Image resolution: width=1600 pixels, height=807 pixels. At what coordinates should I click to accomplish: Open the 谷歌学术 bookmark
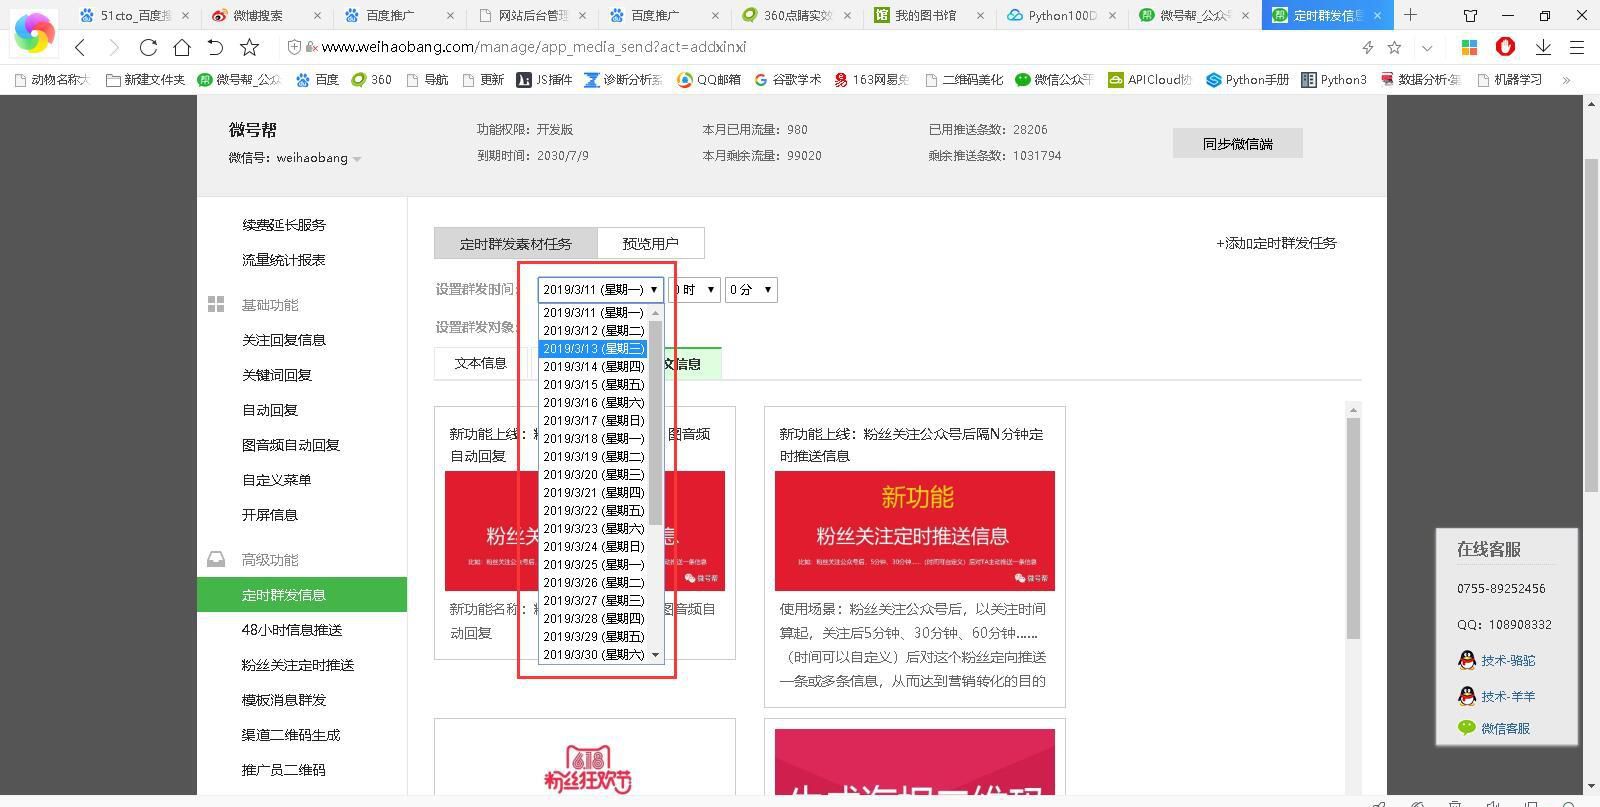[x=788, y=80]
